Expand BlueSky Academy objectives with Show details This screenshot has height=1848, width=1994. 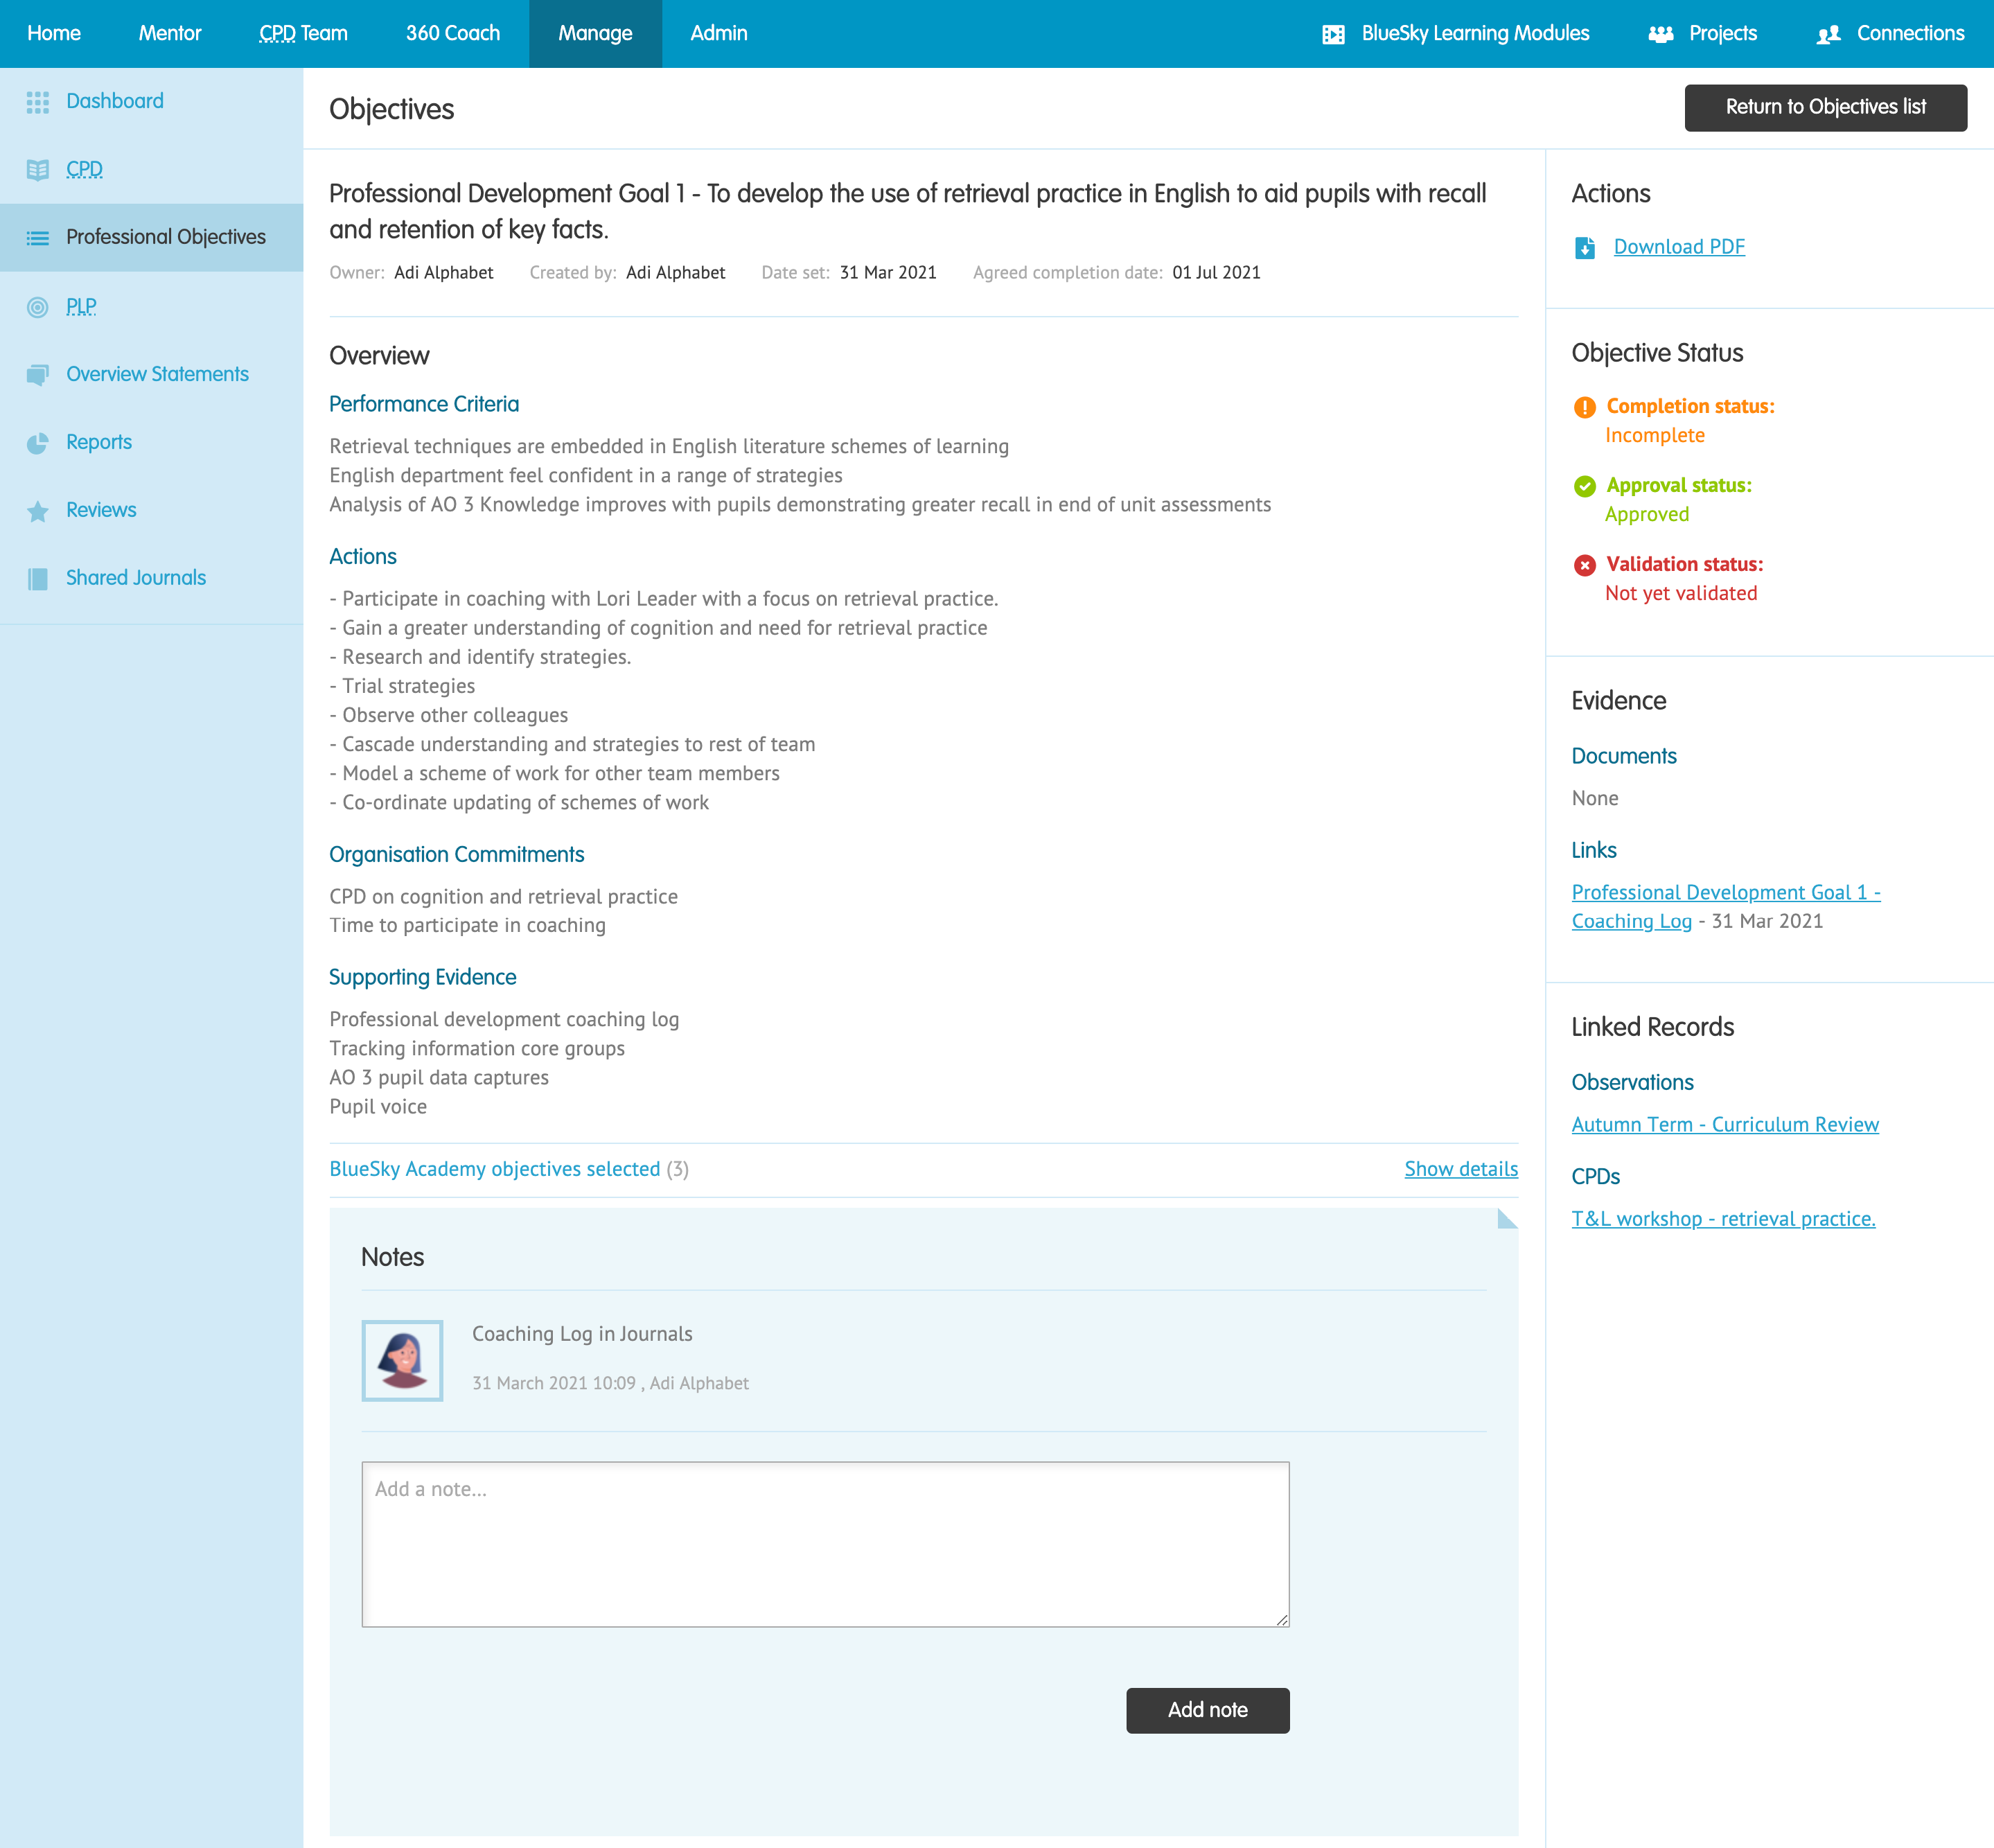[1461, 1169]
